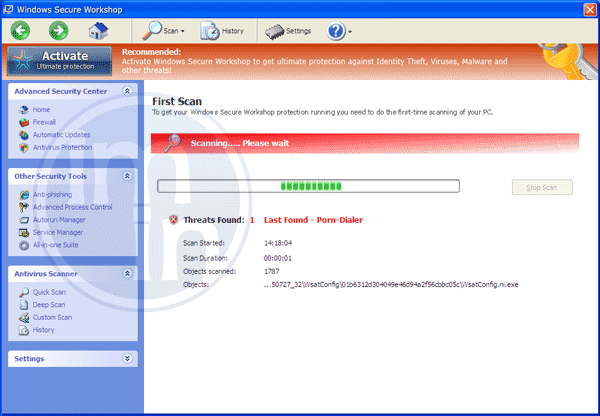Screen dimensions: 600x416
Task: Start a Quick Scan from the sidebar
Action: click(x=49, y=292)
